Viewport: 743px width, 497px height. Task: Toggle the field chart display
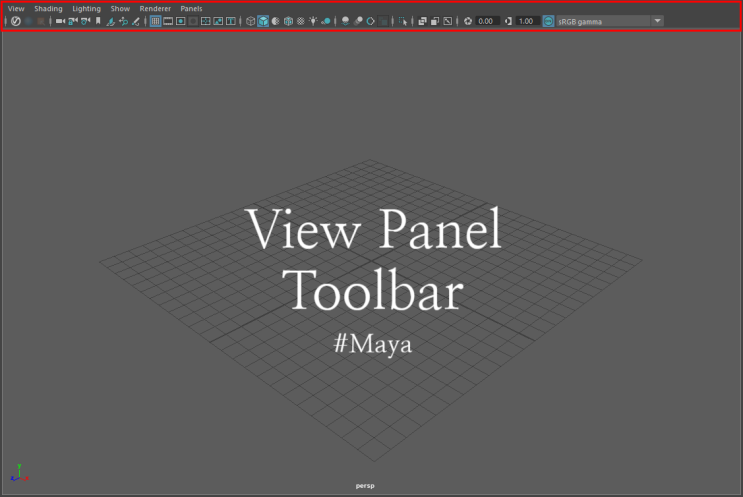206,21
